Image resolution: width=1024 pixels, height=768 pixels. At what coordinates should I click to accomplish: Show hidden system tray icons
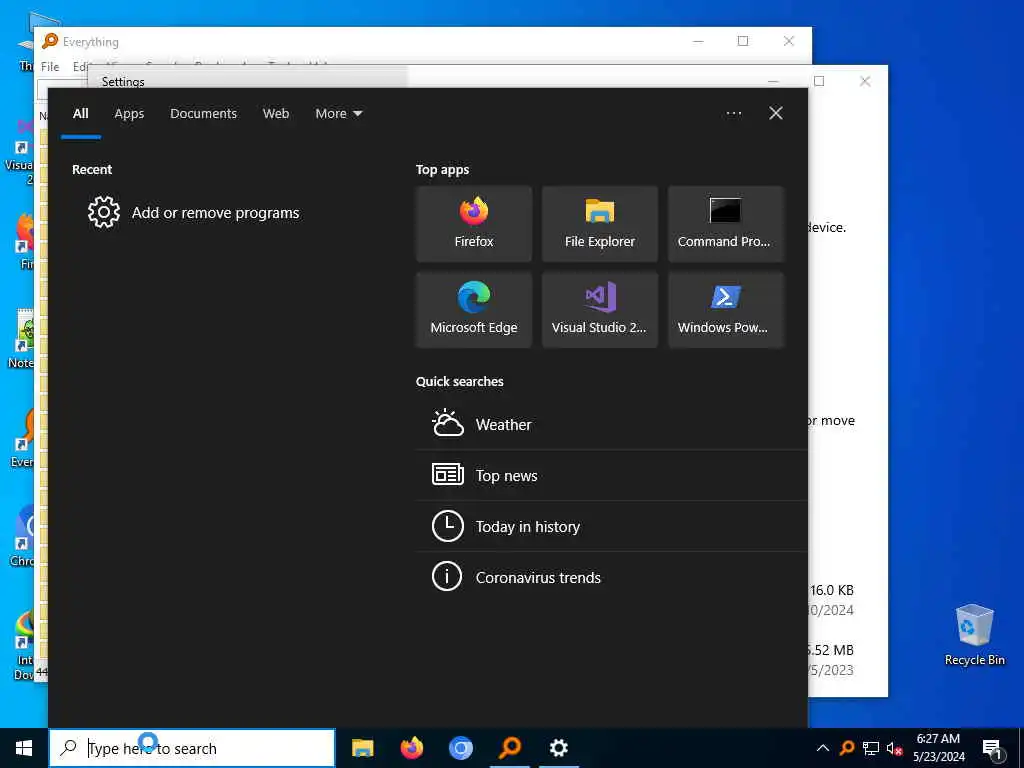point(823,748)
